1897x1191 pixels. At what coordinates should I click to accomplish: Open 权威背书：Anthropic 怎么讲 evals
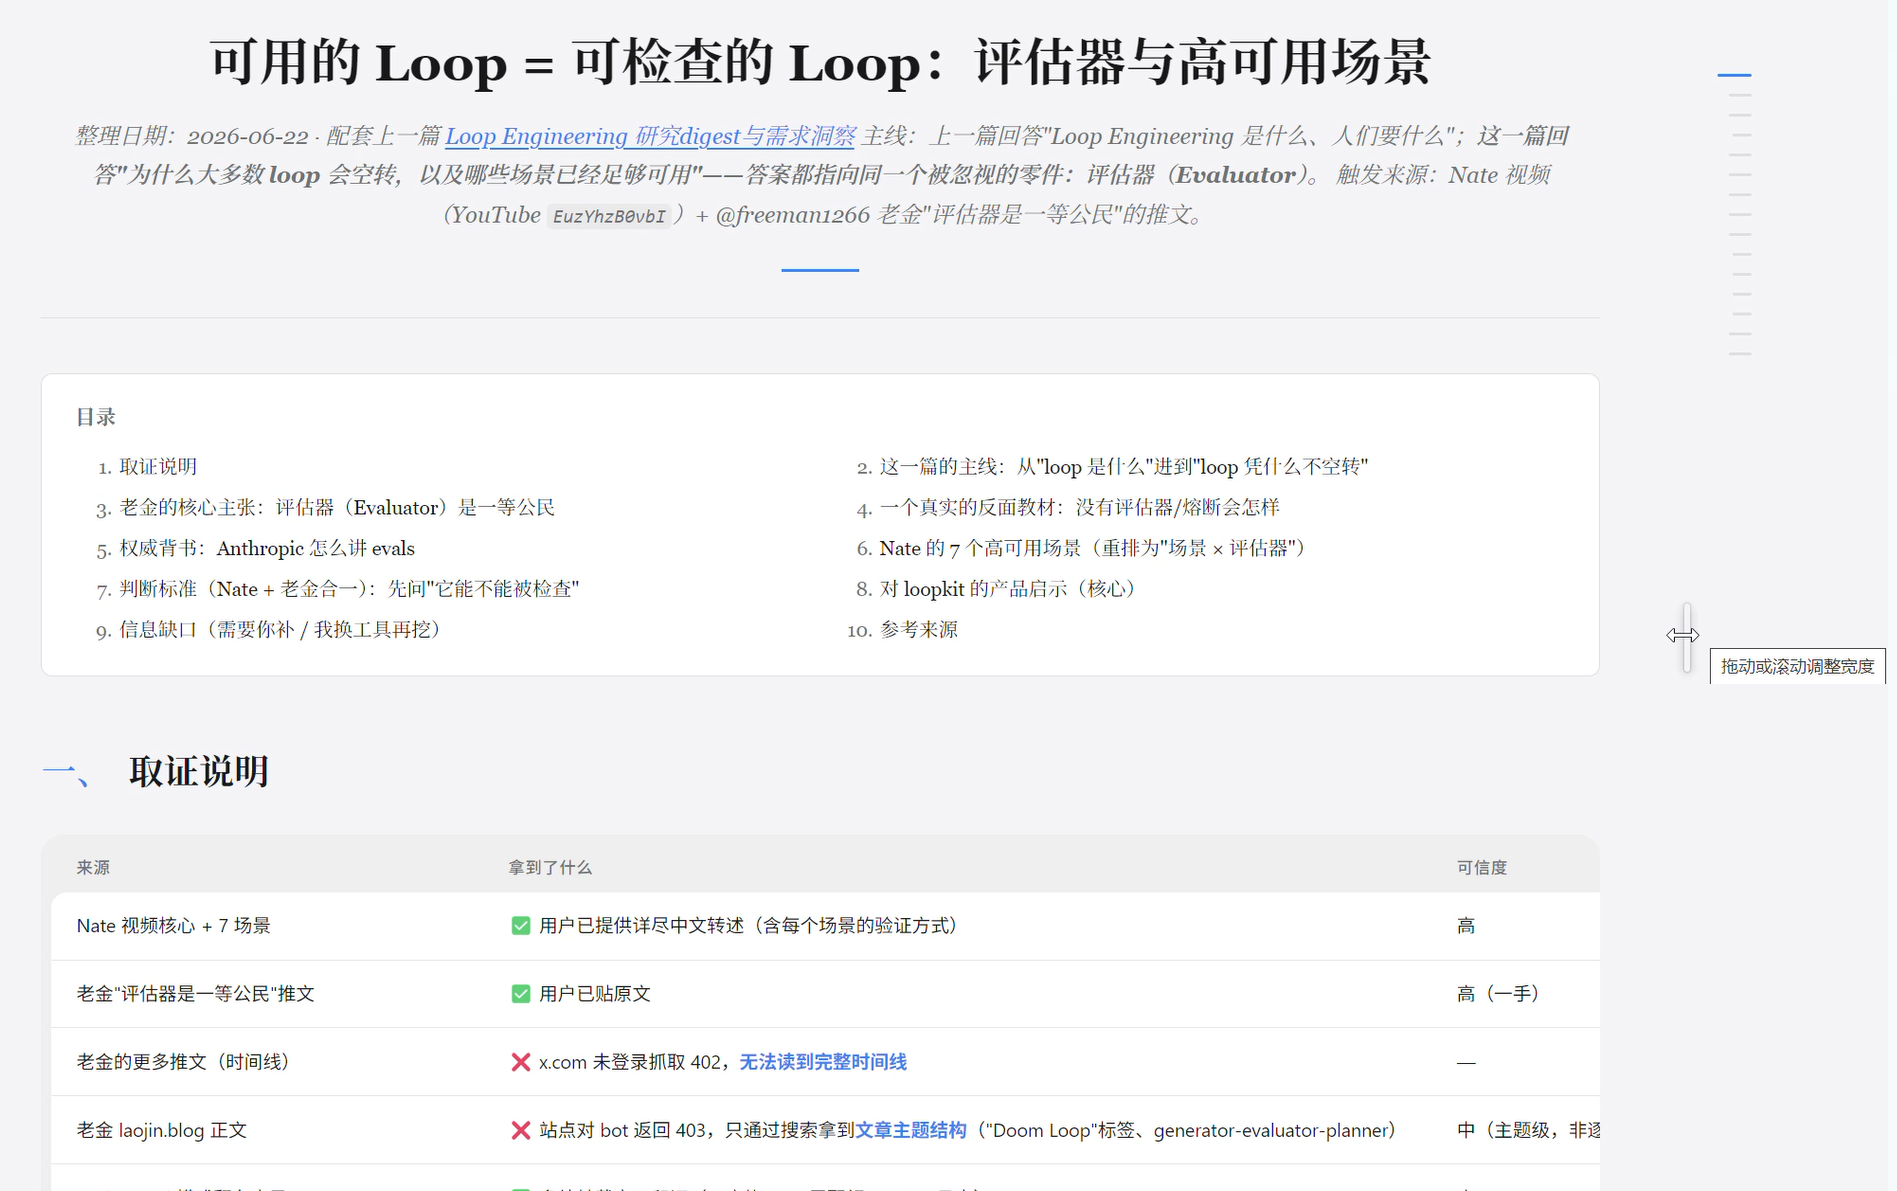pyautogui.click(x=267, y=549)
